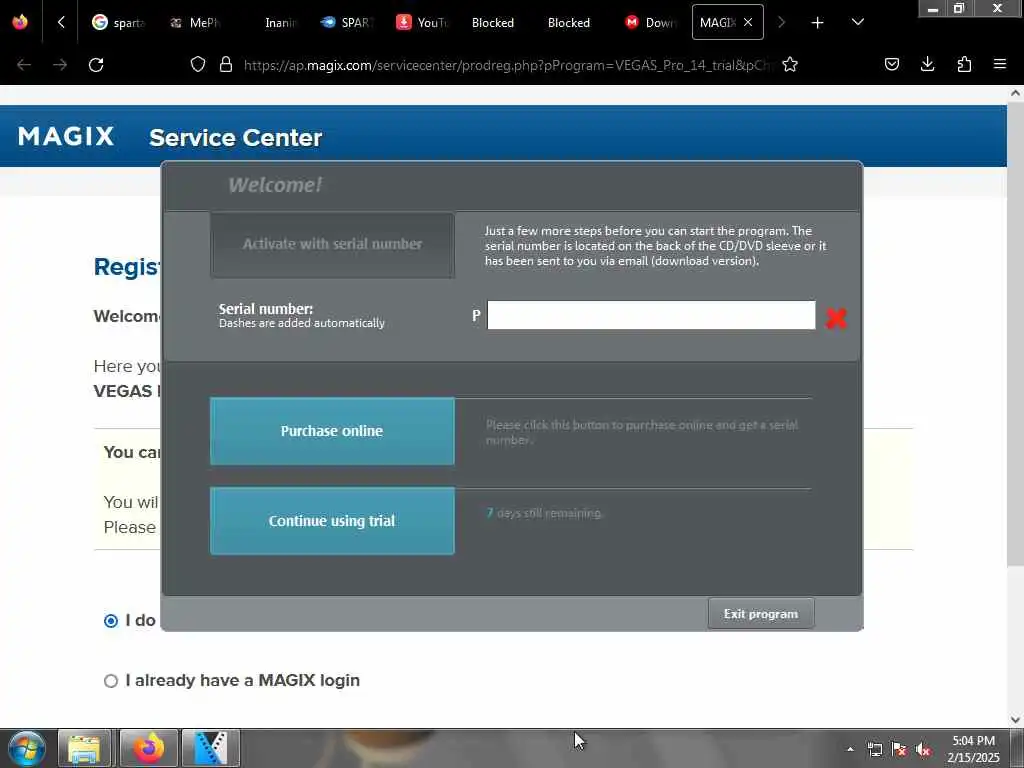Switch to the Google 'sparta' search tab
Viewport: 1024px width, 768px height.
coord(118,22)
